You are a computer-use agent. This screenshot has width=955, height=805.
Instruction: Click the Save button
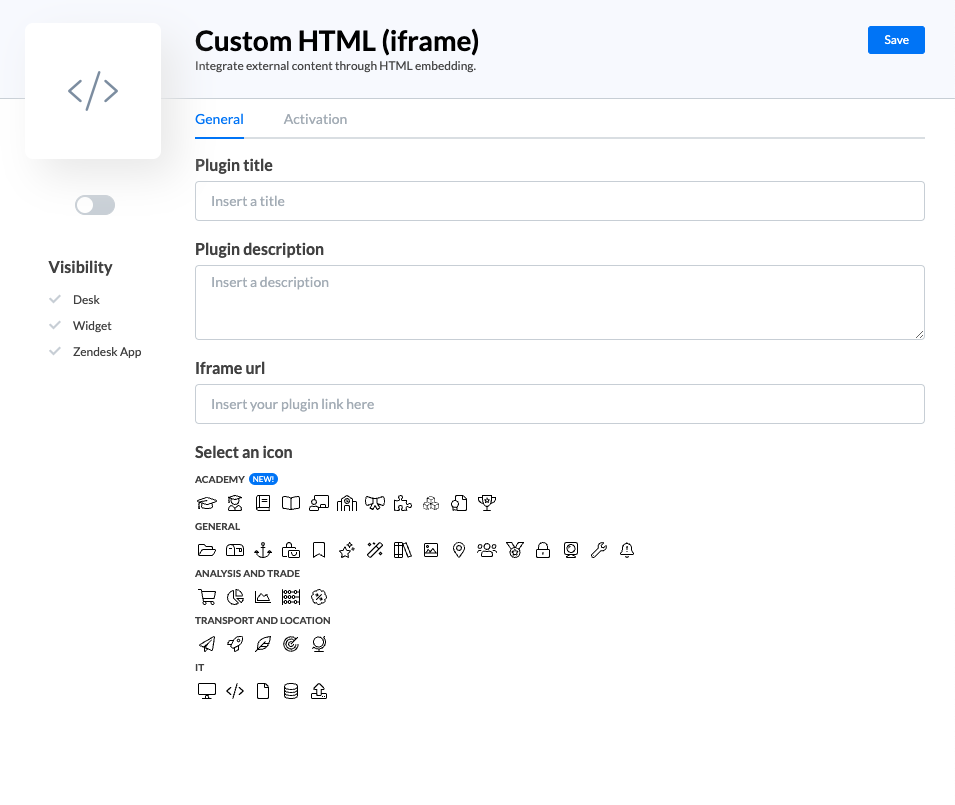point(896,40)
